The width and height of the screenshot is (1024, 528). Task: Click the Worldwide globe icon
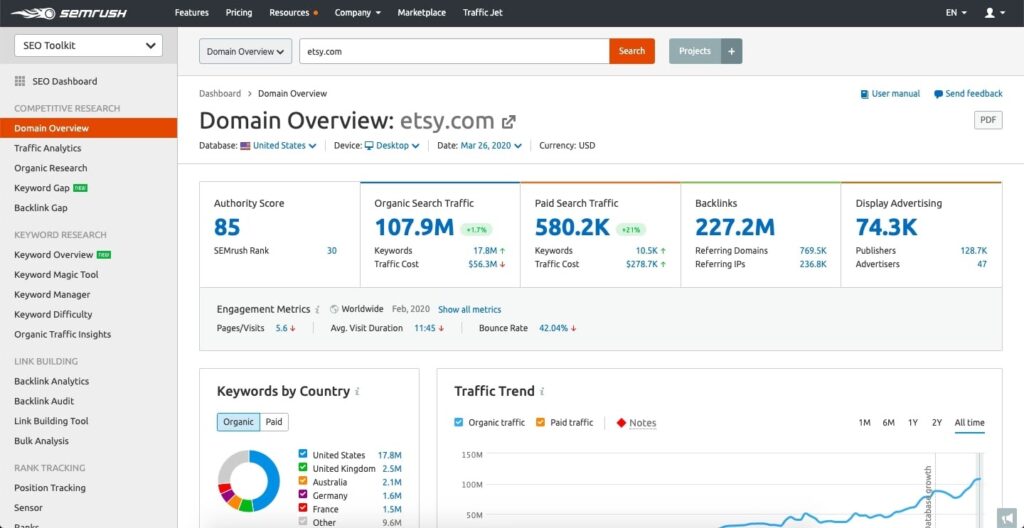coord(334,309)
